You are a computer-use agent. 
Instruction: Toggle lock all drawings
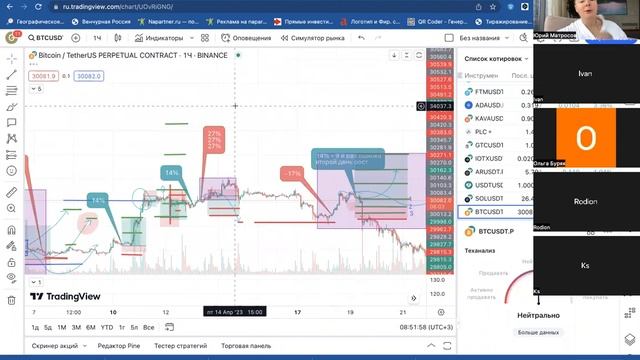pyautogui.click(x=11, y=262)
